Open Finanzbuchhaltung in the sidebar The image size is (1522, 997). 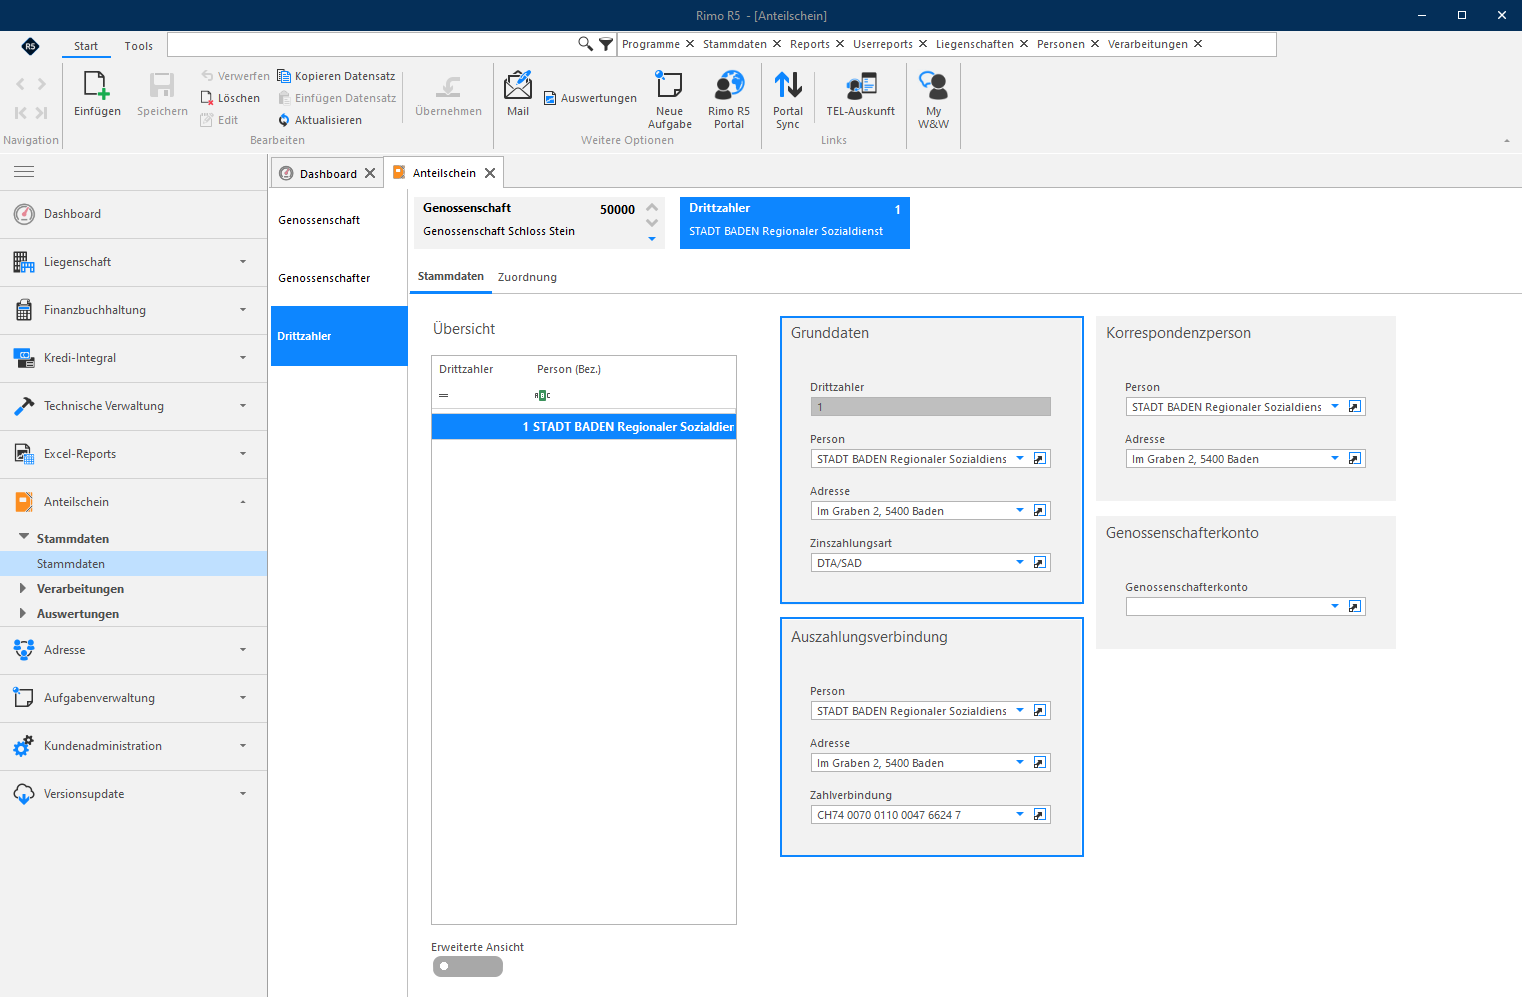pyautogui.click(x=133, y=310)
